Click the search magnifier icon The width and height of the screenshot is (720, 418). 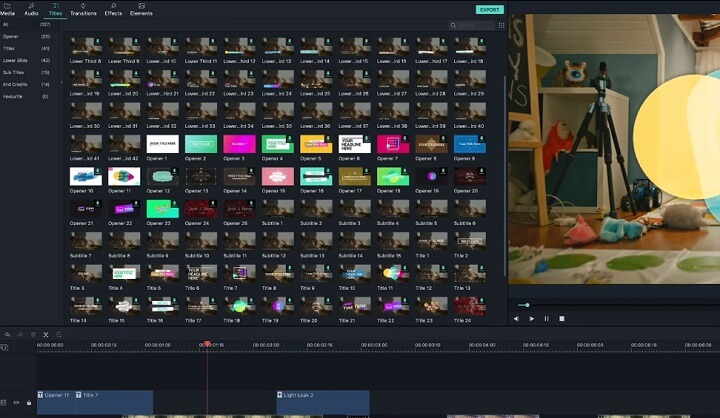click(x=453, y=25)
